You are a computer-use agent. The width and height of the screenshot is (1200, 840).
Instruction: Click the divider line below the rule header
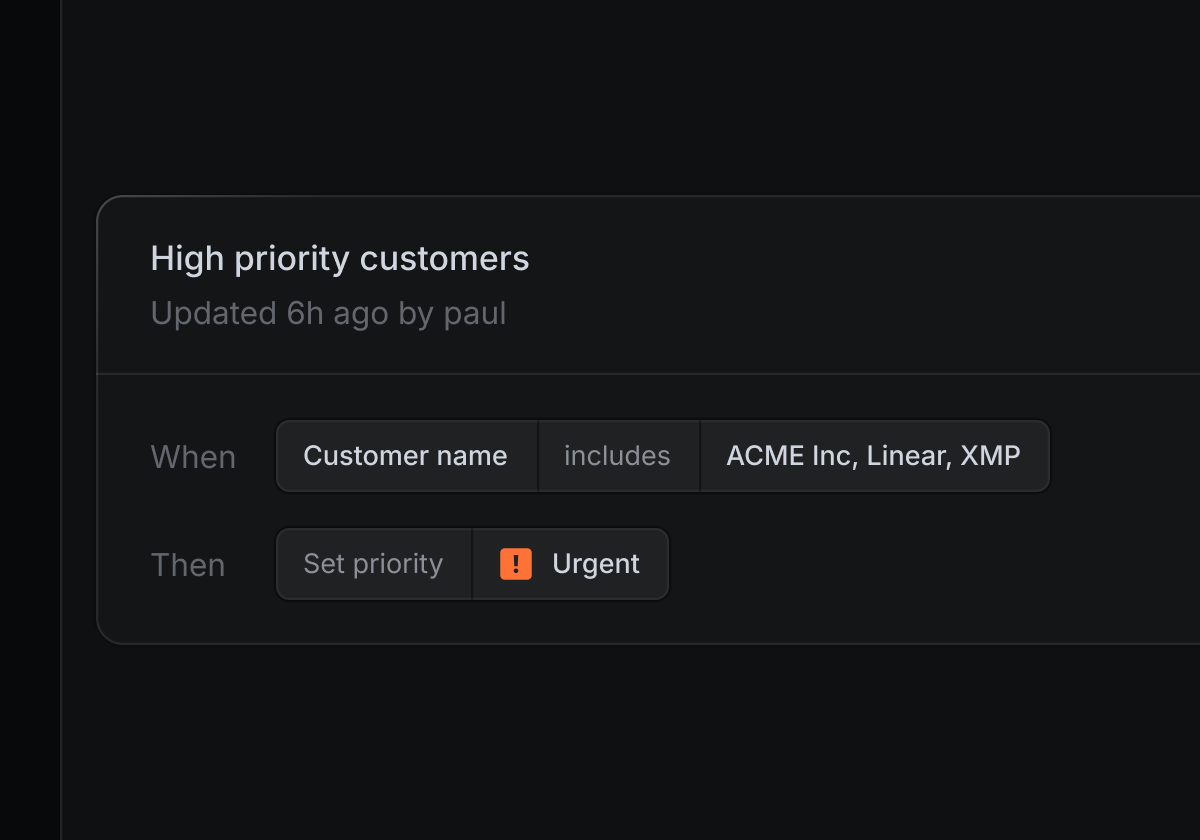(650, 374)
